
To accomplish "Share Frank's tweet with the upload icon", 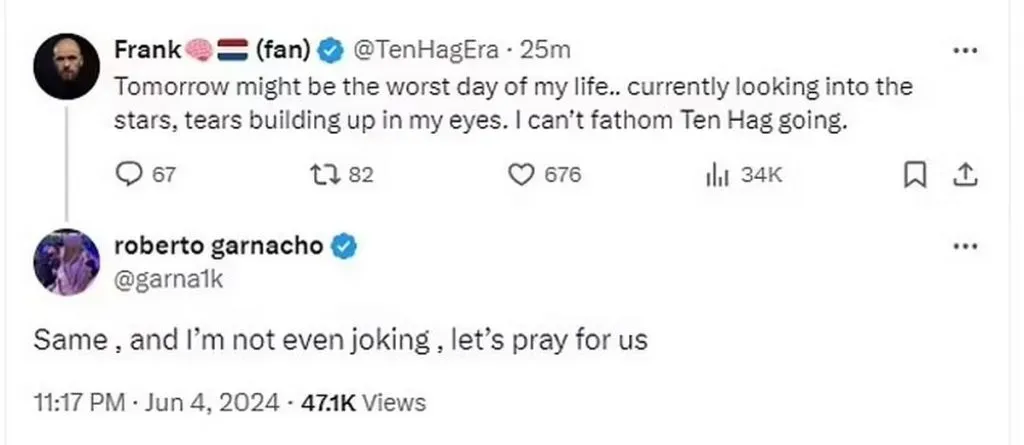I will coord(964,175).
